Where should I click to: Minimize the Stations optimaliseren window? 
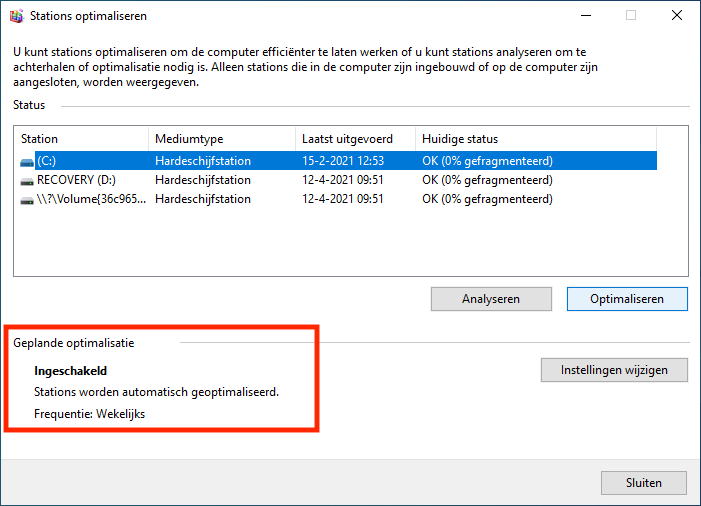click(x=585, y=16)
